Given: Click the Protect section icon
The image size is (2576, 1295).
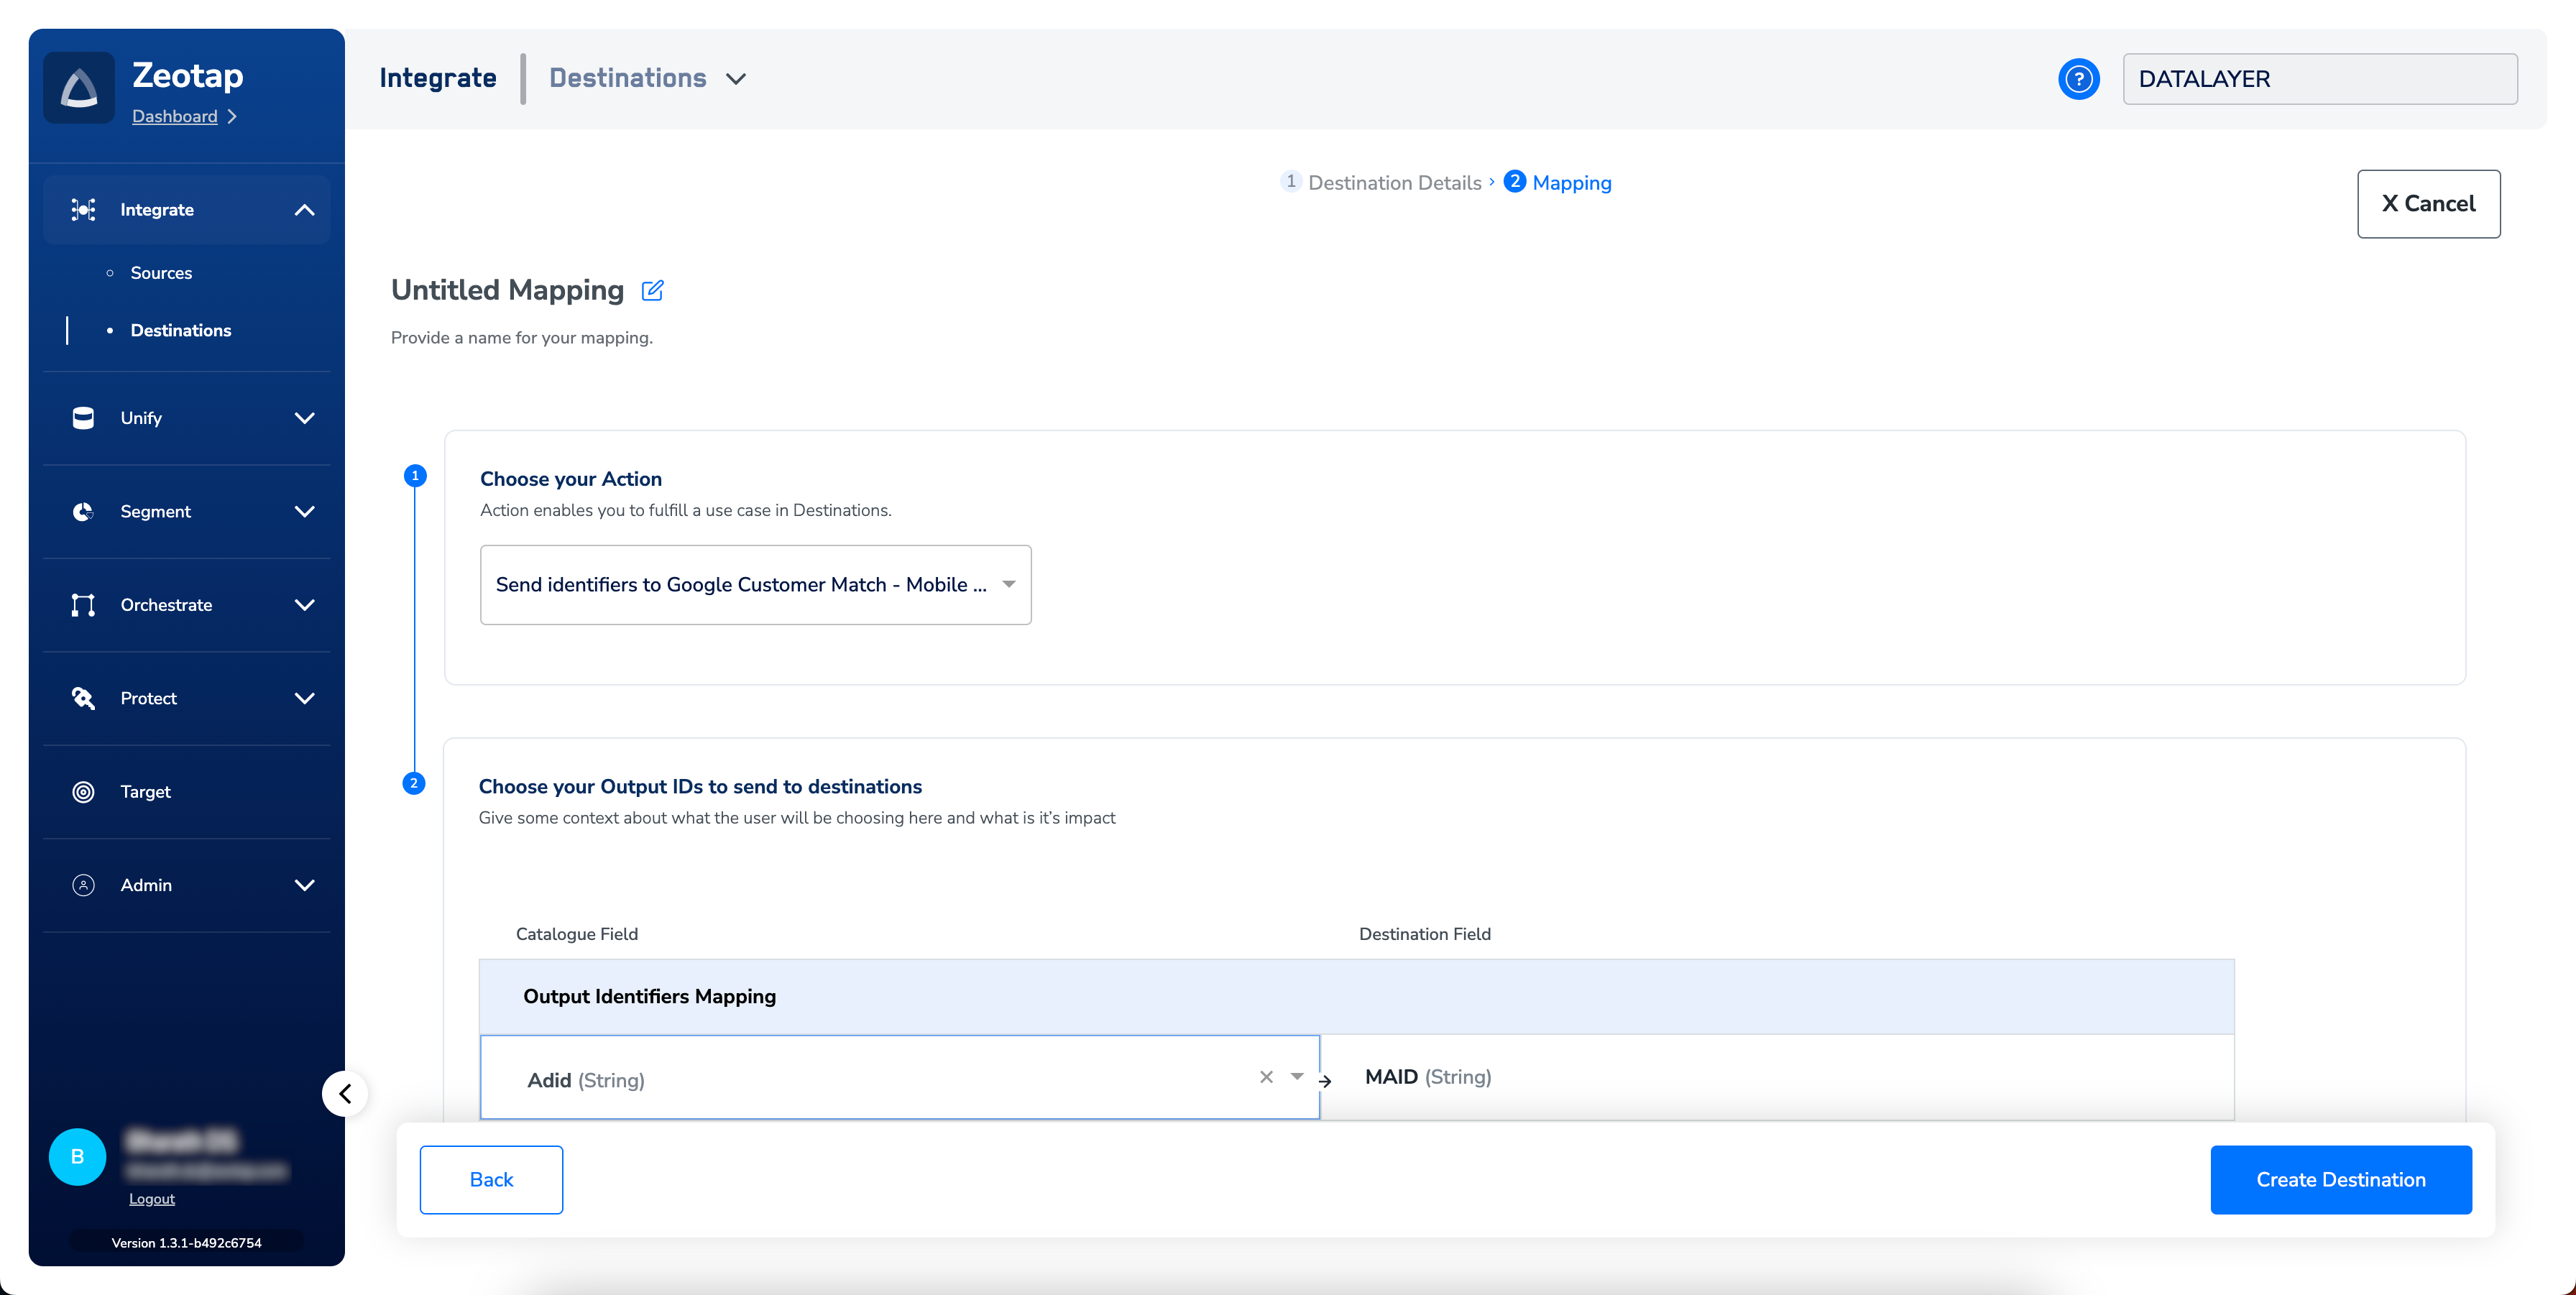Looking at the screenshot, I should pos(84,698).
